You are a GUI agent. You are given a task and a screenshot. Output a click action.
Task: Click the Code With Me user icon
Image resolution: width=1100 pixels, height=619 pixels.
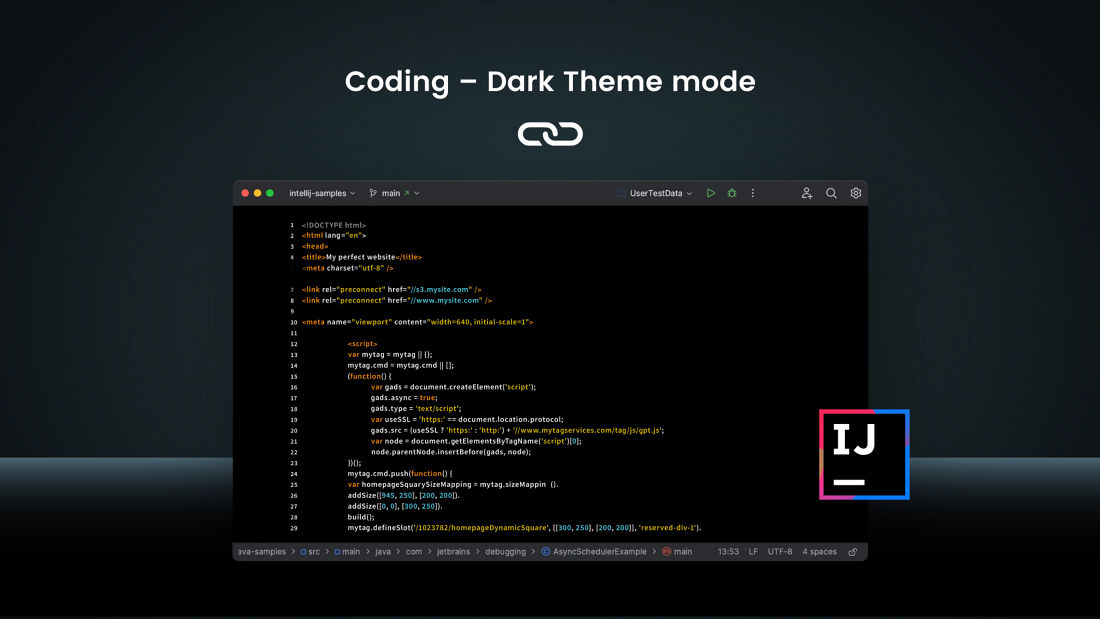[807, 193]
